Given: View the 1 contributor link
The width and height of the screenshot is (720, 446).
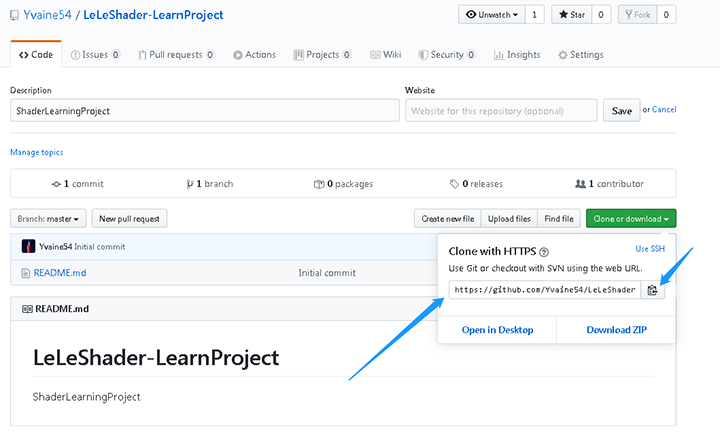Looking at the screenshot, I should (x=609, y=184).
